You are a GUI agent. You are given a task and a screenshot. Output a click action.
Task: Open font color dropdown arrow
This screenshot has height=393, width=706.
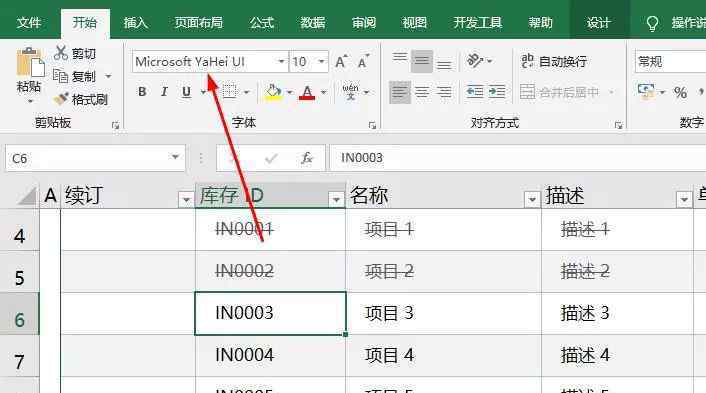(323, 92)
